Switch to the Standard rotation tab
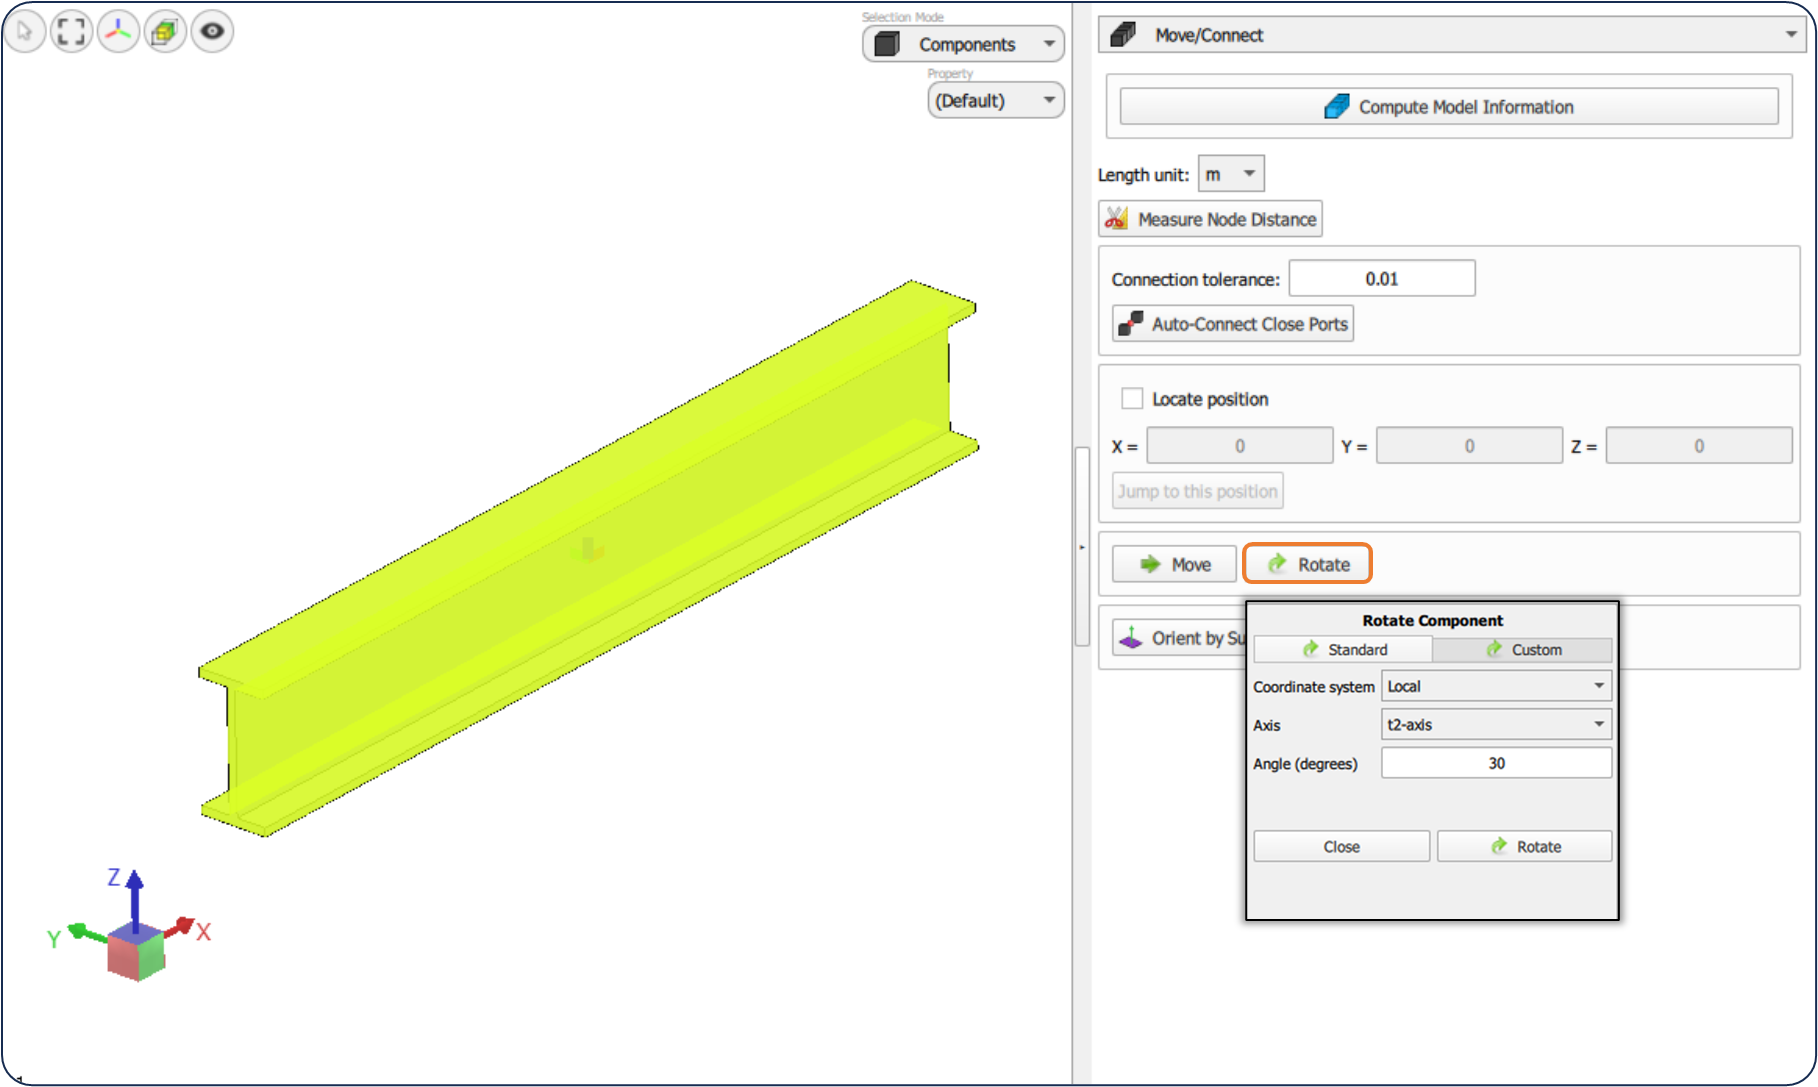The height and width of the screenshot is (1087, 1818). click(1343, 650)
